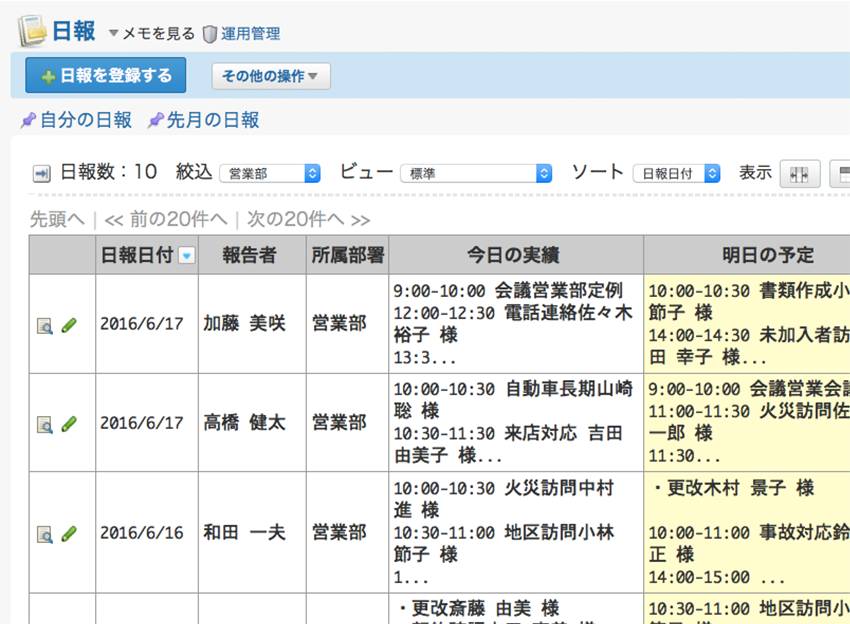Open detail view icon for 高橋 健太 report

tap(44, 424)
